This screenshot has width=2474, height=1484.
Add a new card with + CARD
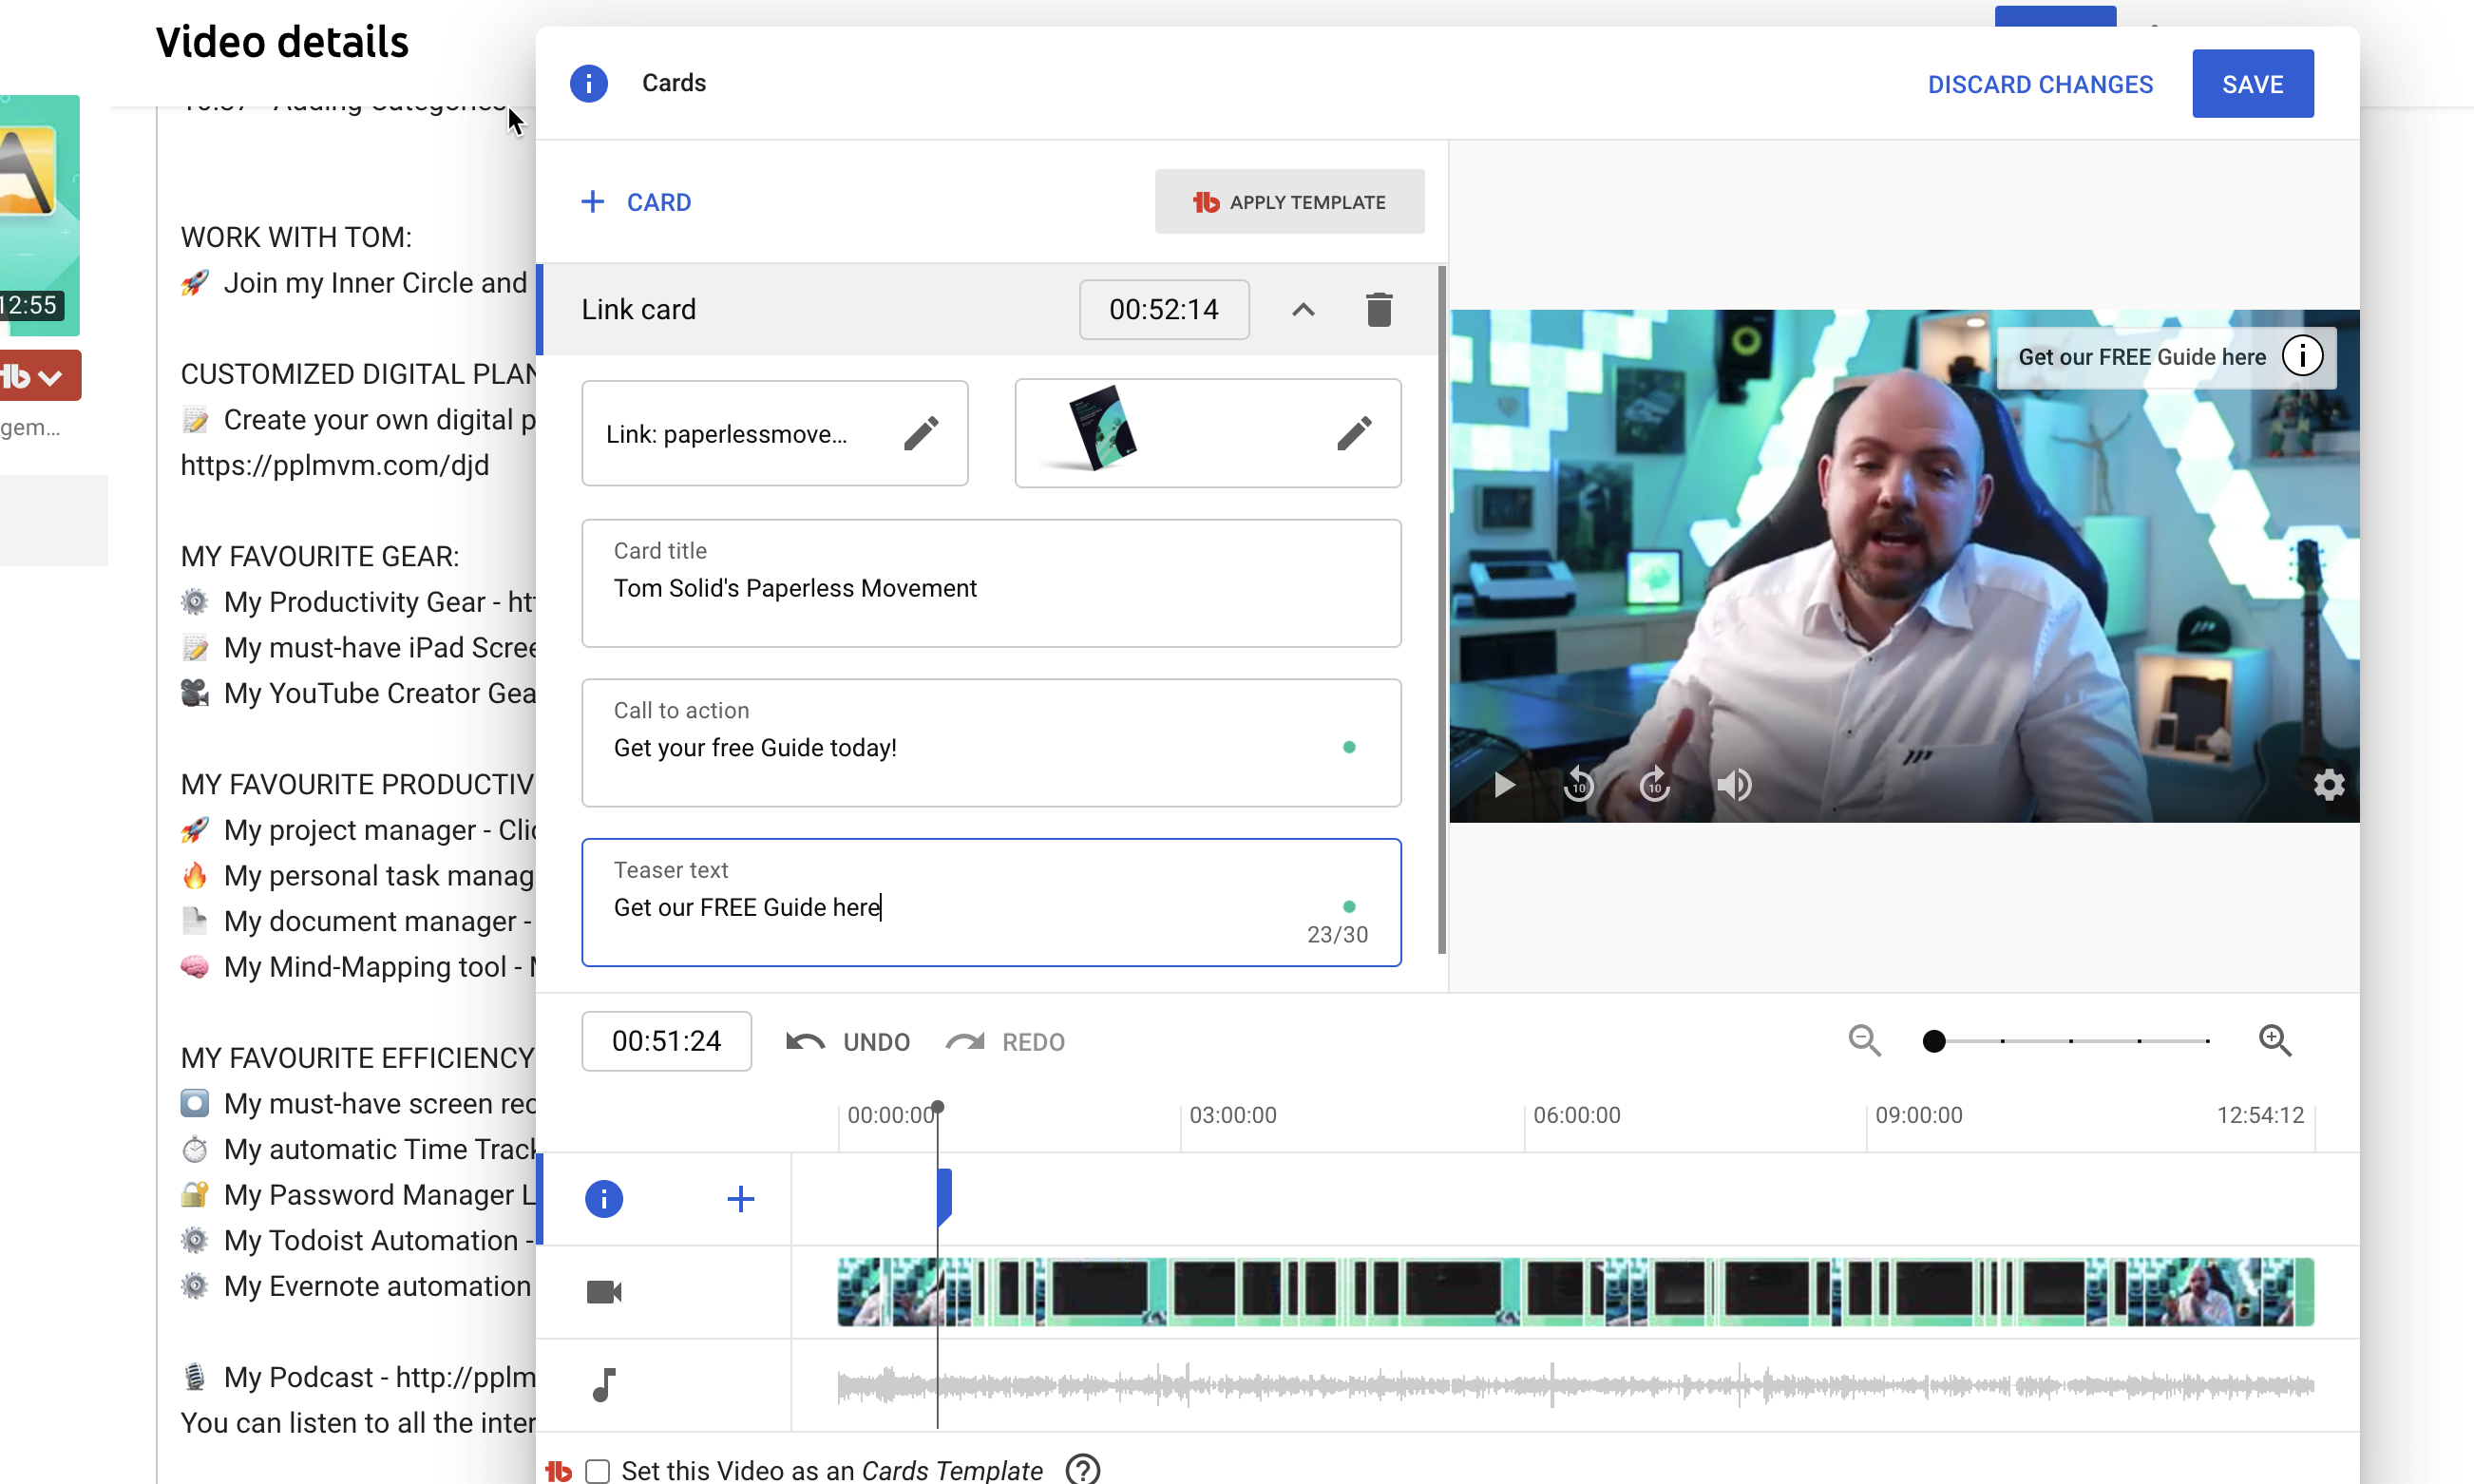[636, 202]
